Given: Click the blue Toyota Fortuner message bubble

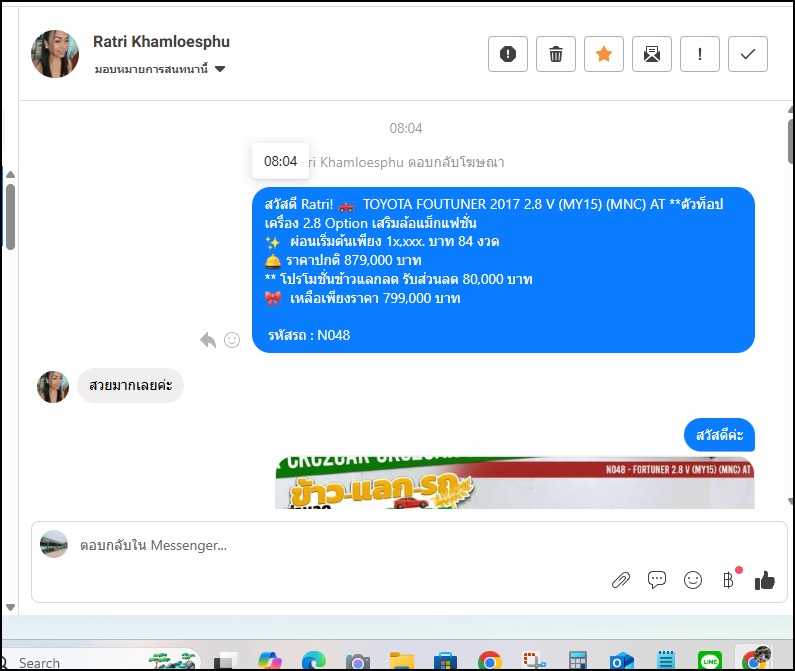Looking at the screenshot, I should (503, 270).
